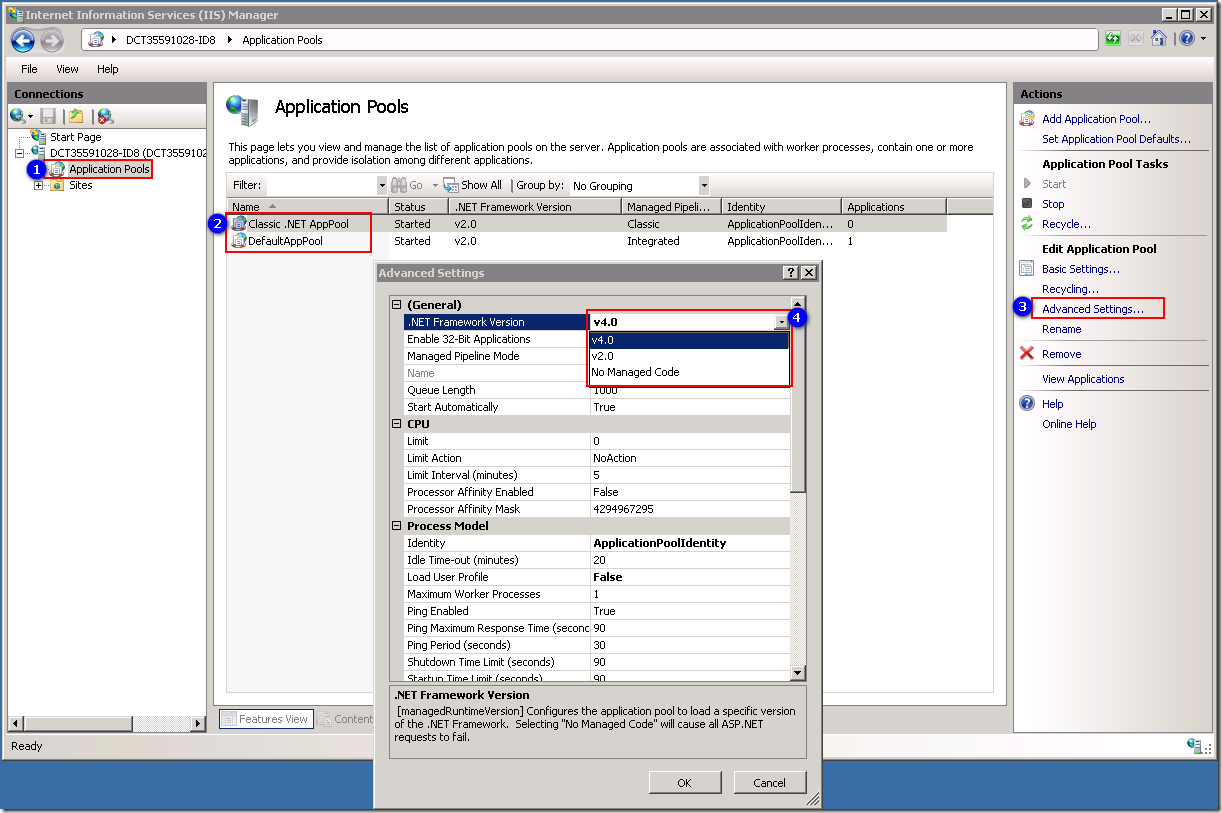1222x813 pixels.
Task: Click the grayed Forward navigation arrow
Action: pos(52,40)
